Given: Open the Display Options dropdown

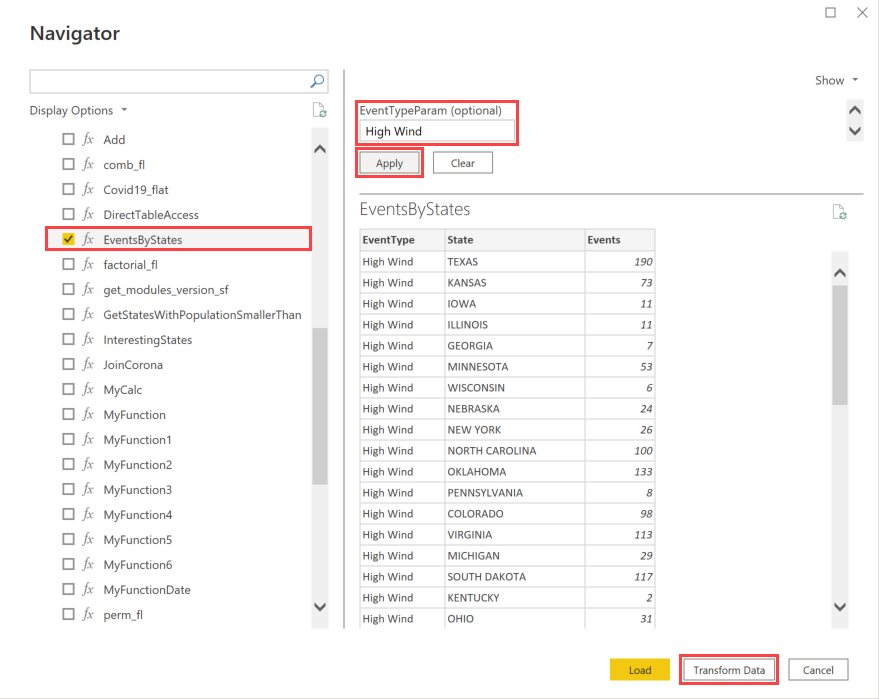Looking at the screenshot, I should pyautogui.click(x=79, y=111).
